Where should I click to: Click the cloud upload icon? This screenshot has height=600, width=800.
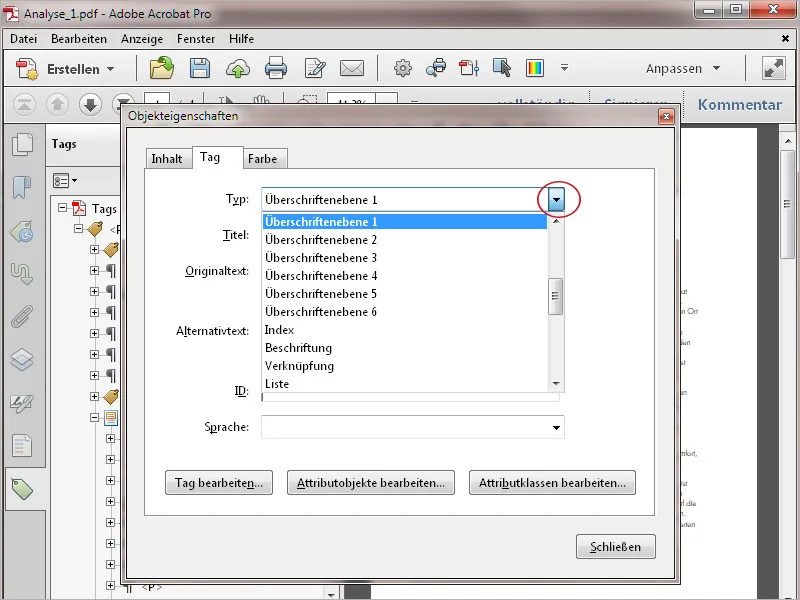[x=238, y=68]
